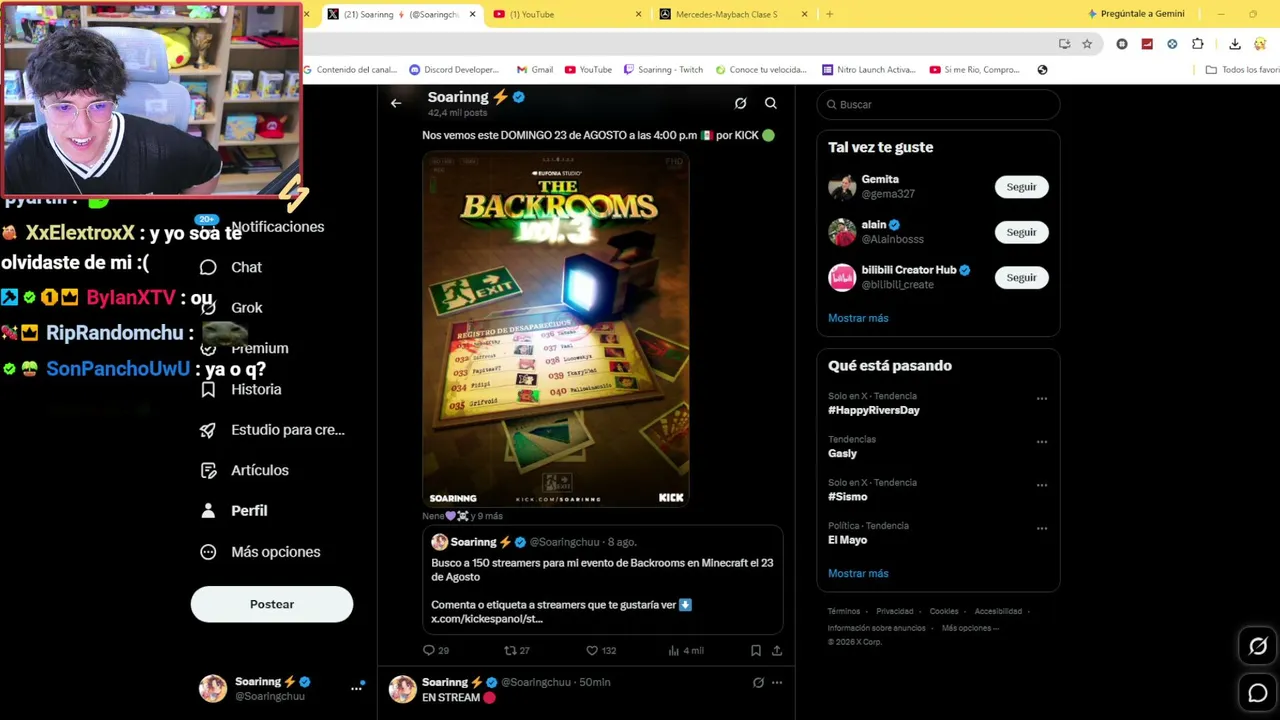Bookmark the Backrooms event post
Viewport: 1280px width, 720px height.
(756, 650)
